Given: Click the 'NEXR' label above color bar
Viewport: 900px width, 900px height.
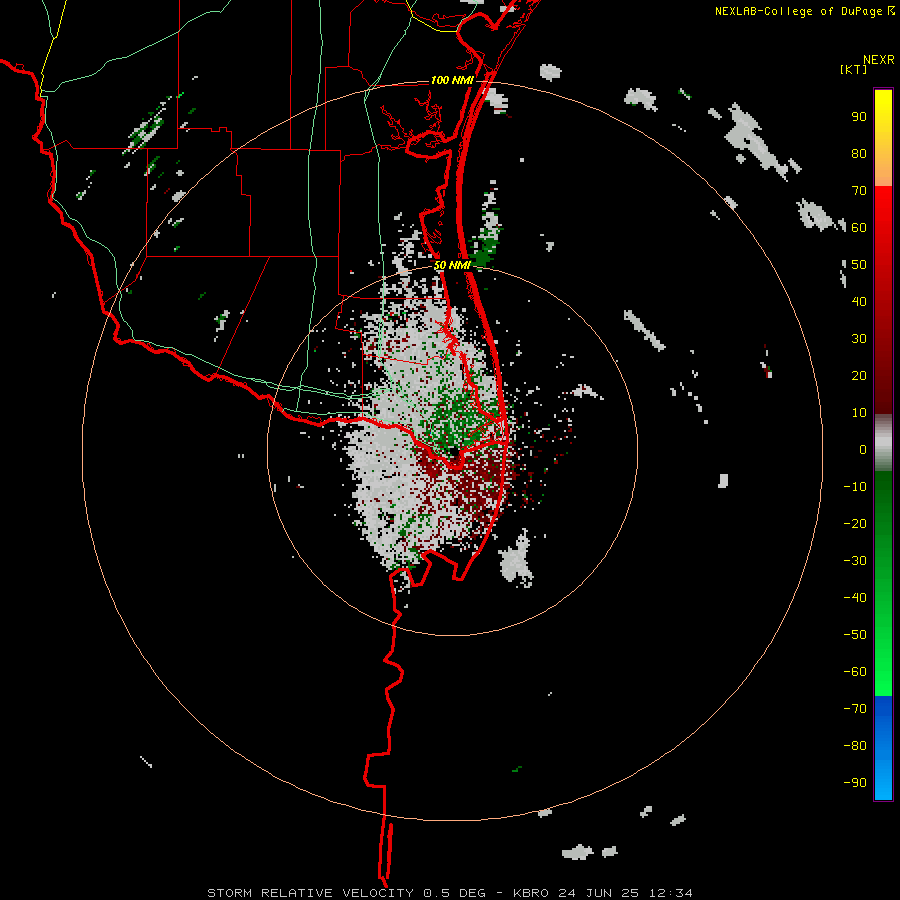Looking at the screenshot, I should pyautogui.click(x=879, y=60).
